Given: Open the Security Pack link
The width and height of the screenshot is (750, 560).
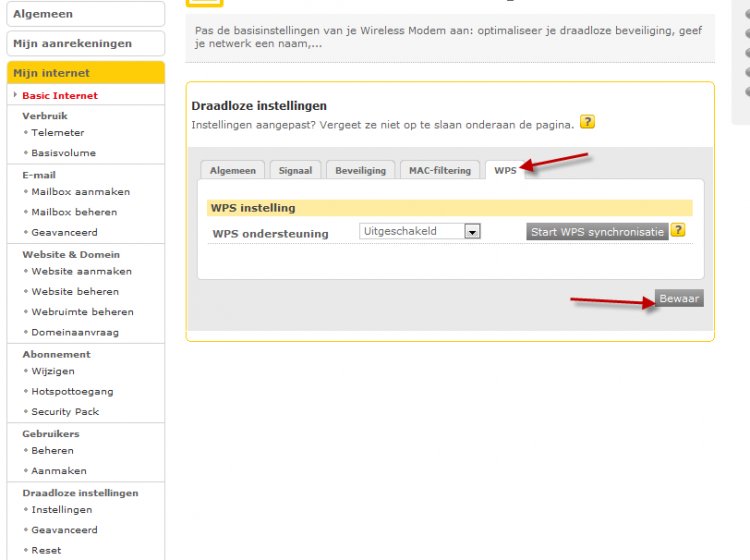Looking at the screenshot, I should pos(65,412).
